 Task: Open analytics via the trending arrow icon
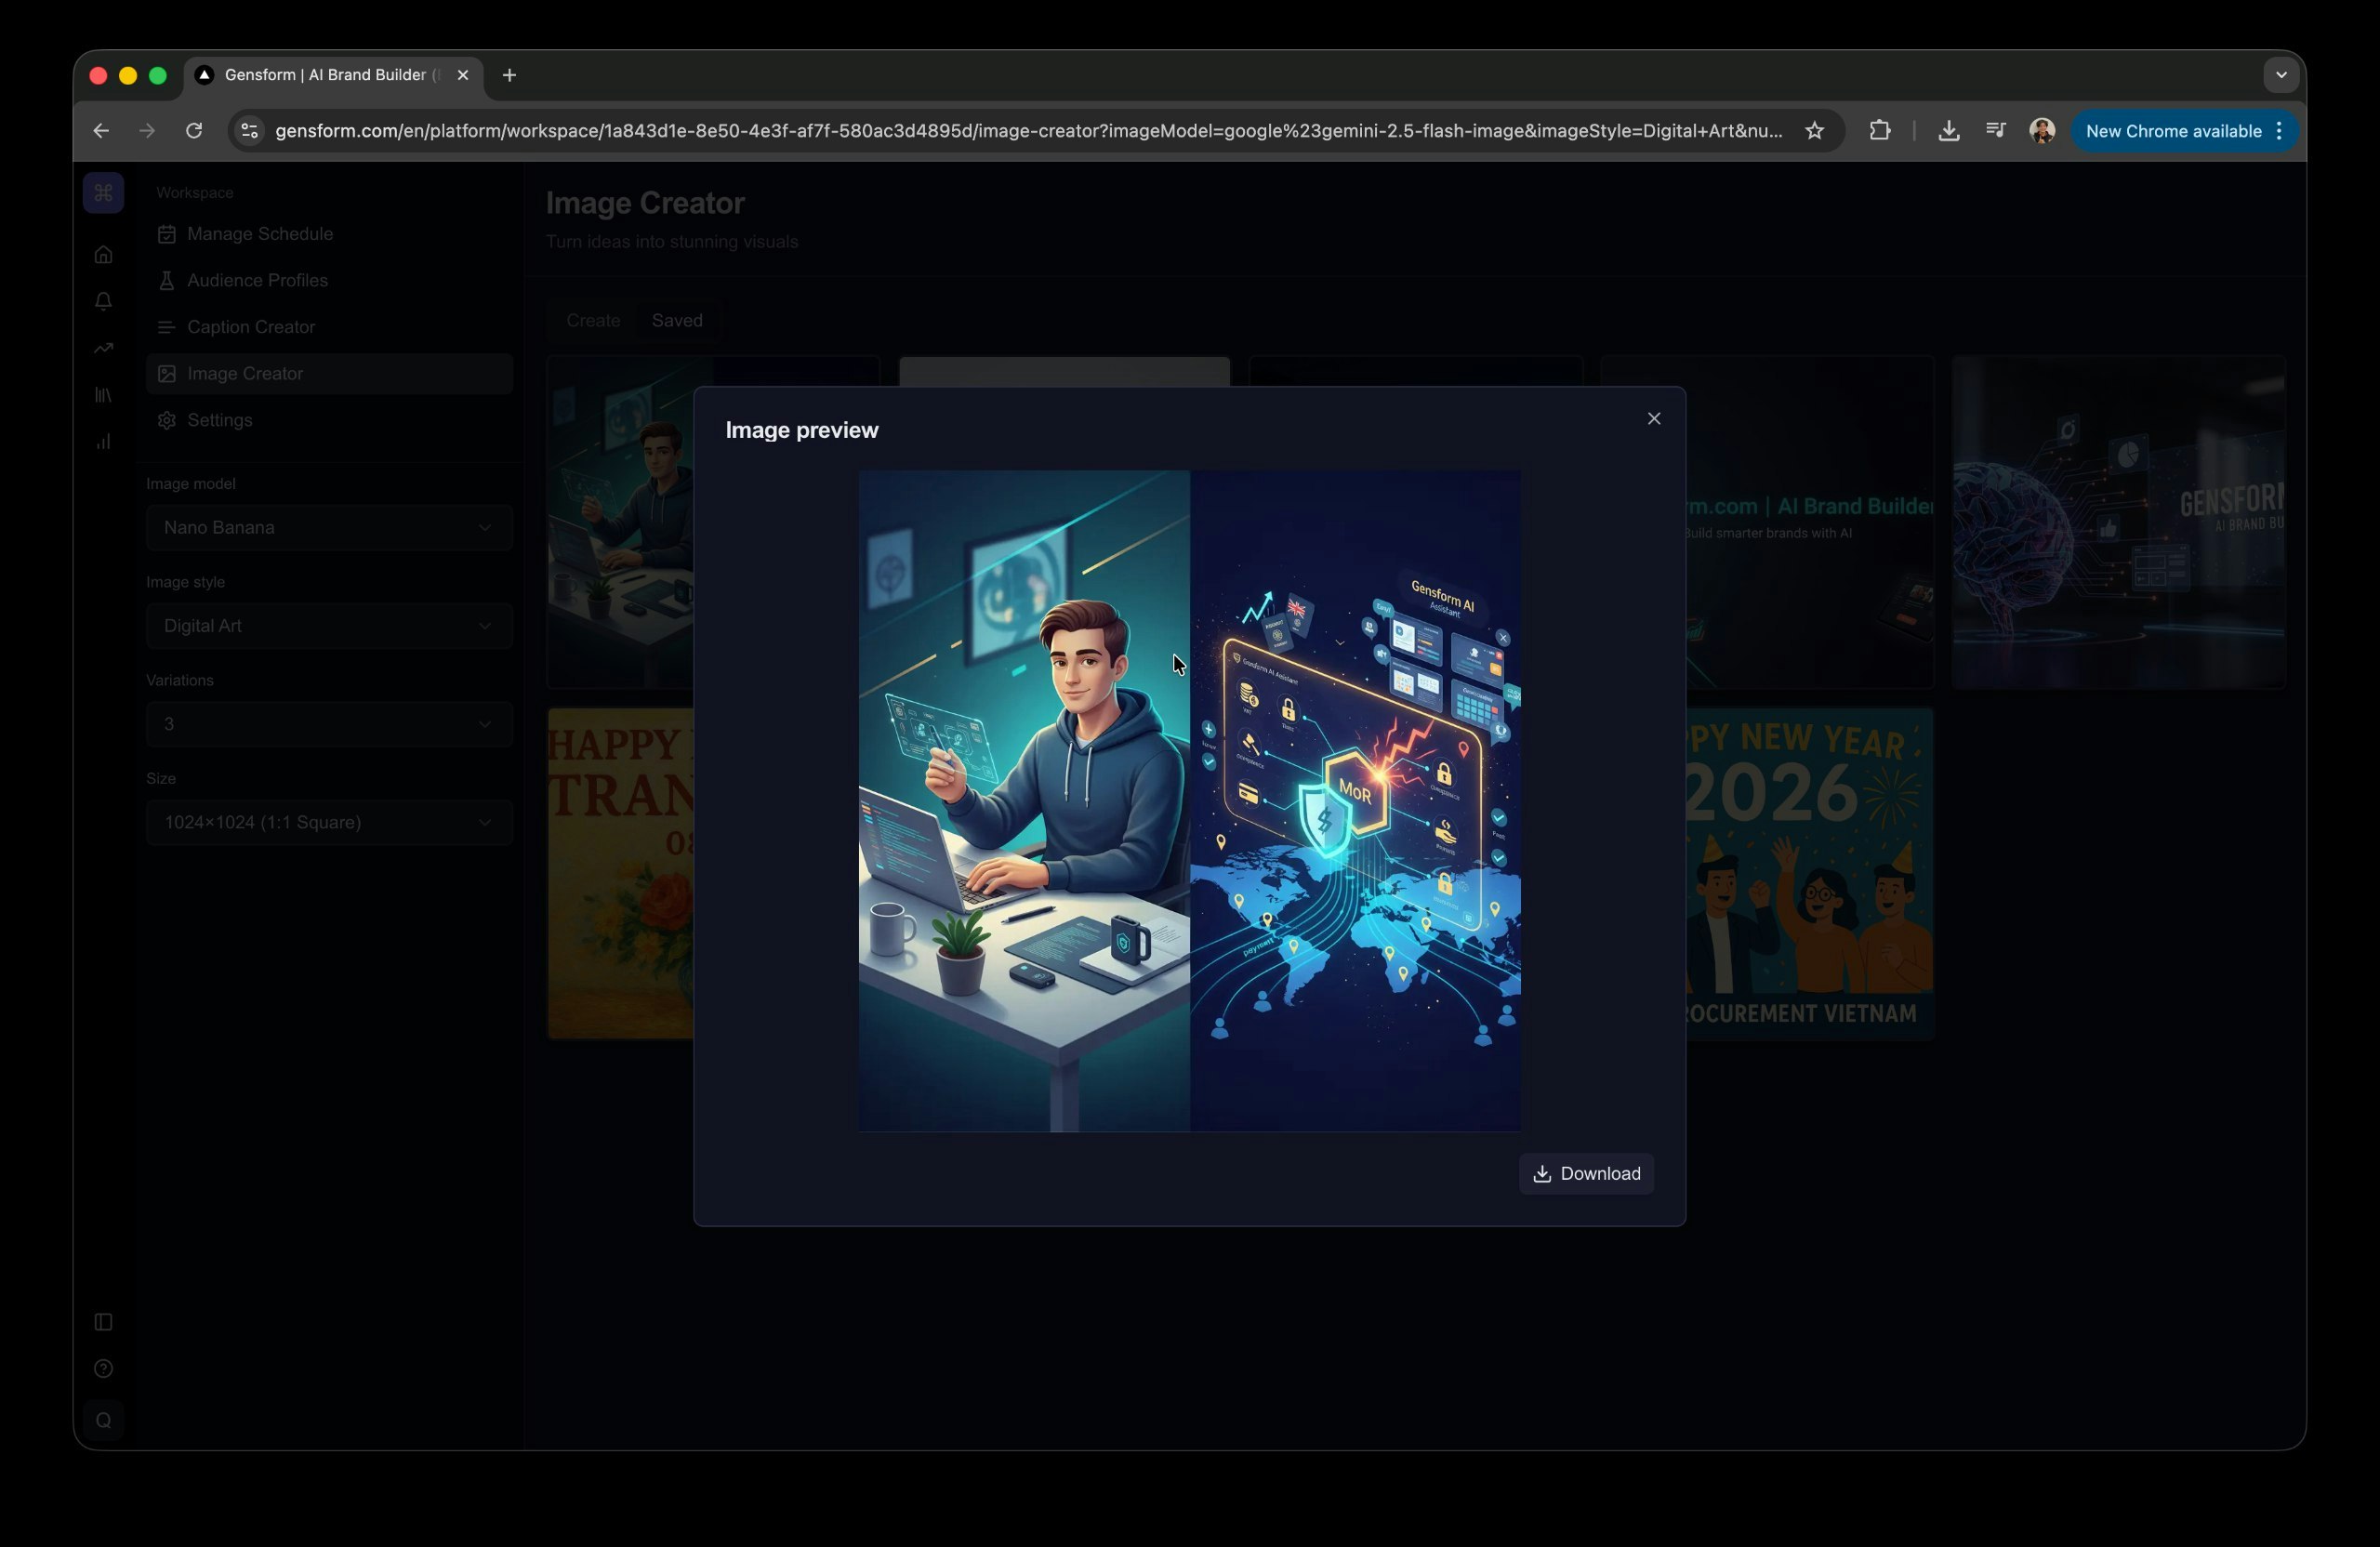click(103, 347)
